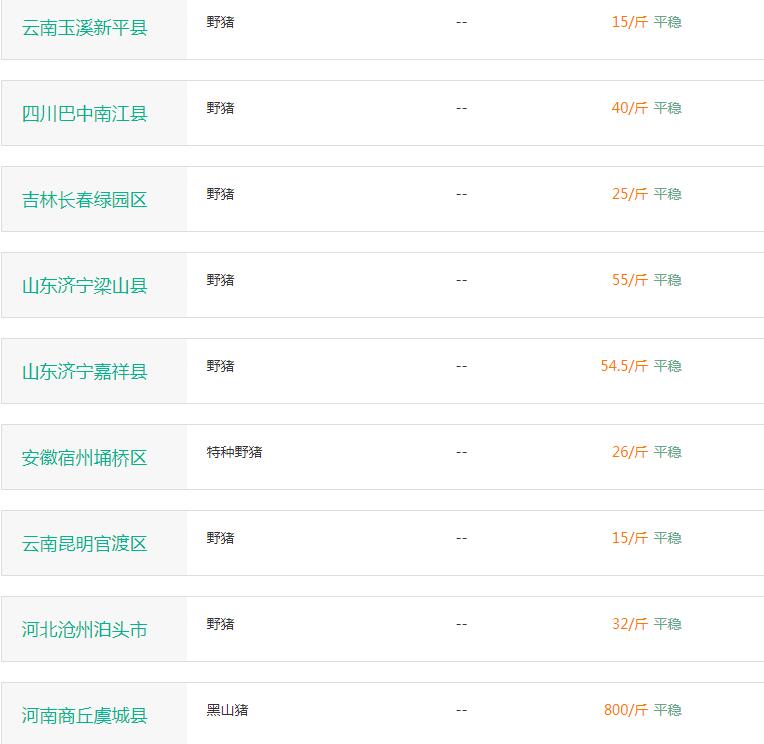Open the 安徽宿州埇桥区 region link

pyautogui.click(x=84, y=458)
